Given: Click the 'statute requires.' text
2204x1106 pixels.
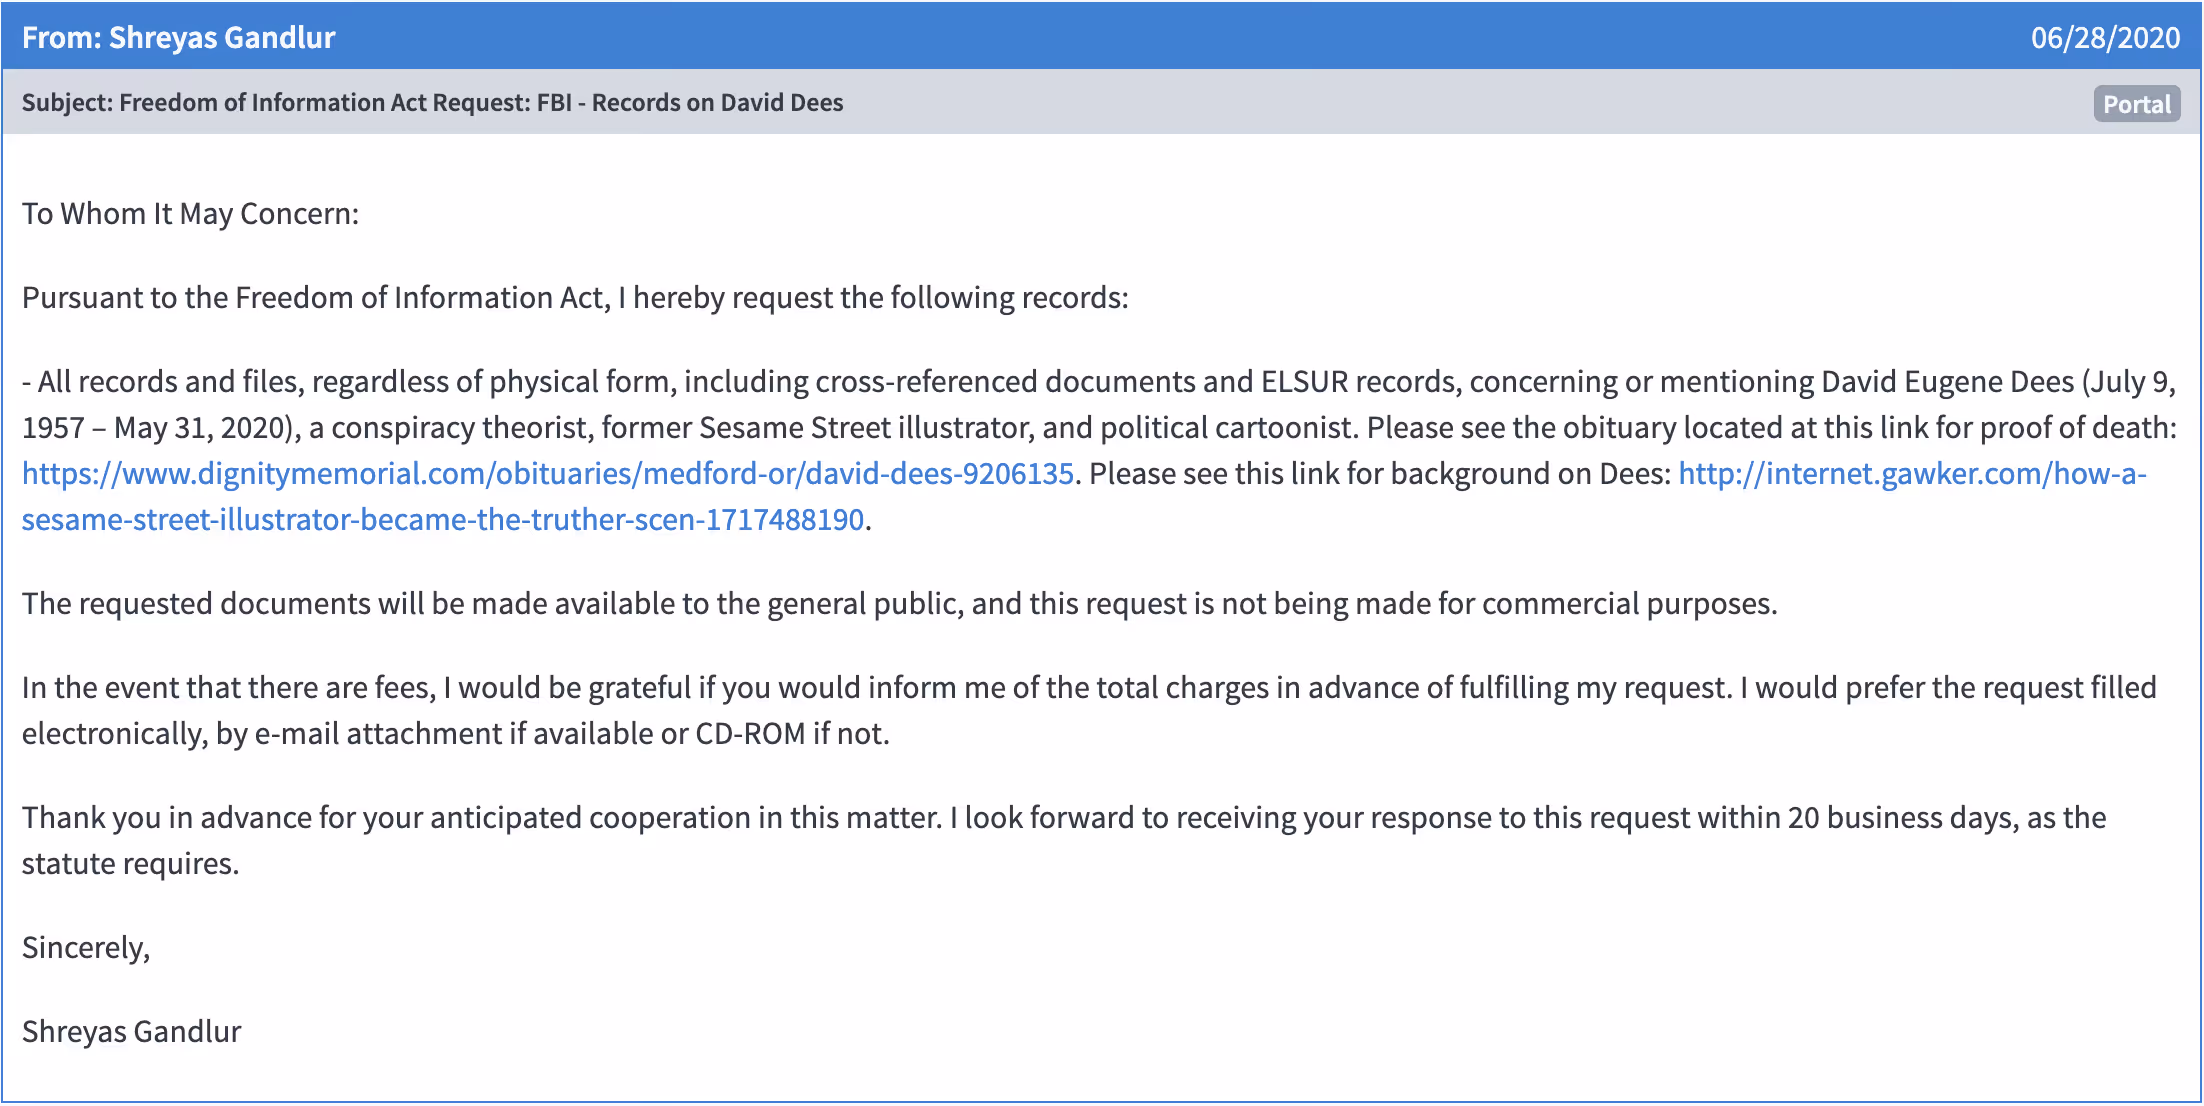Looking at the screenshot, I should tap(130, 863).
